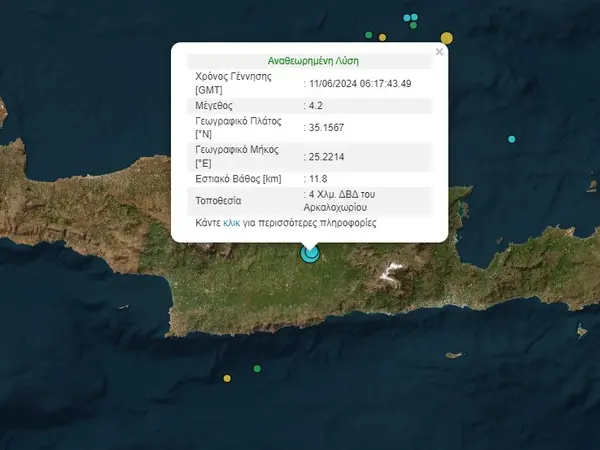Click the latitude value 35.1567

[x=326, y=127]
